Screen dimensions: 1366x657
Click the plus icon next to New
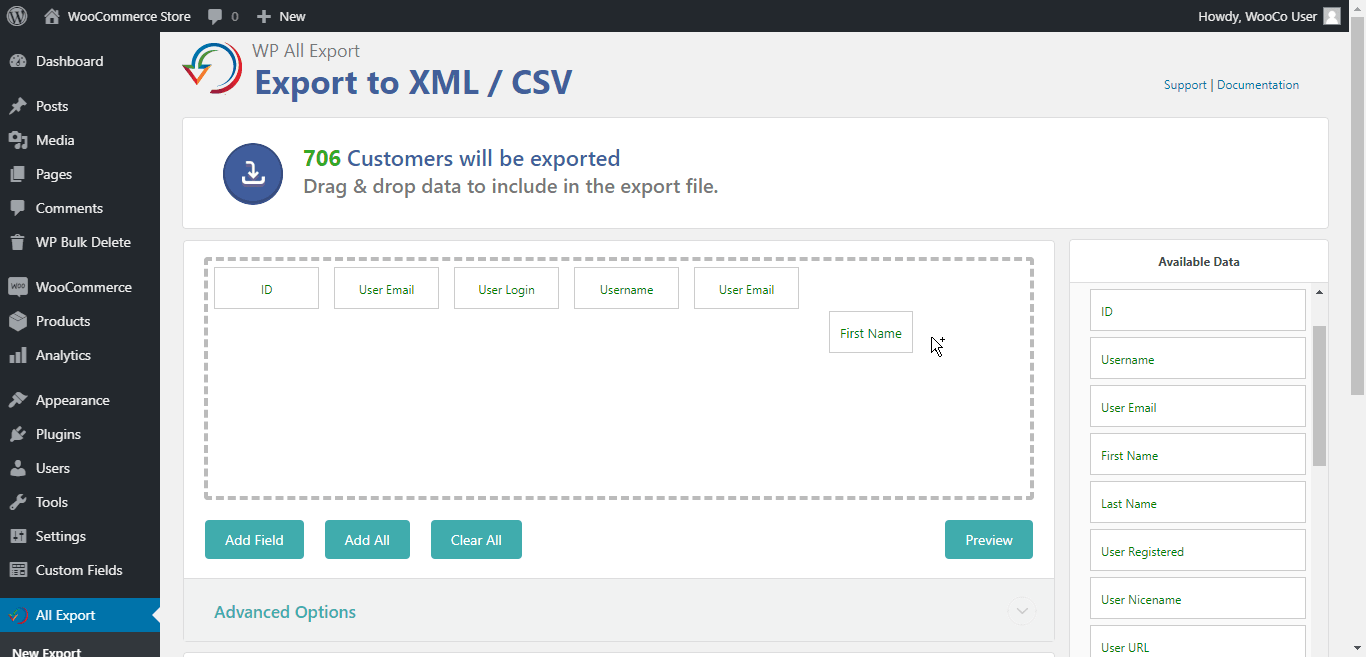point(263,16)
